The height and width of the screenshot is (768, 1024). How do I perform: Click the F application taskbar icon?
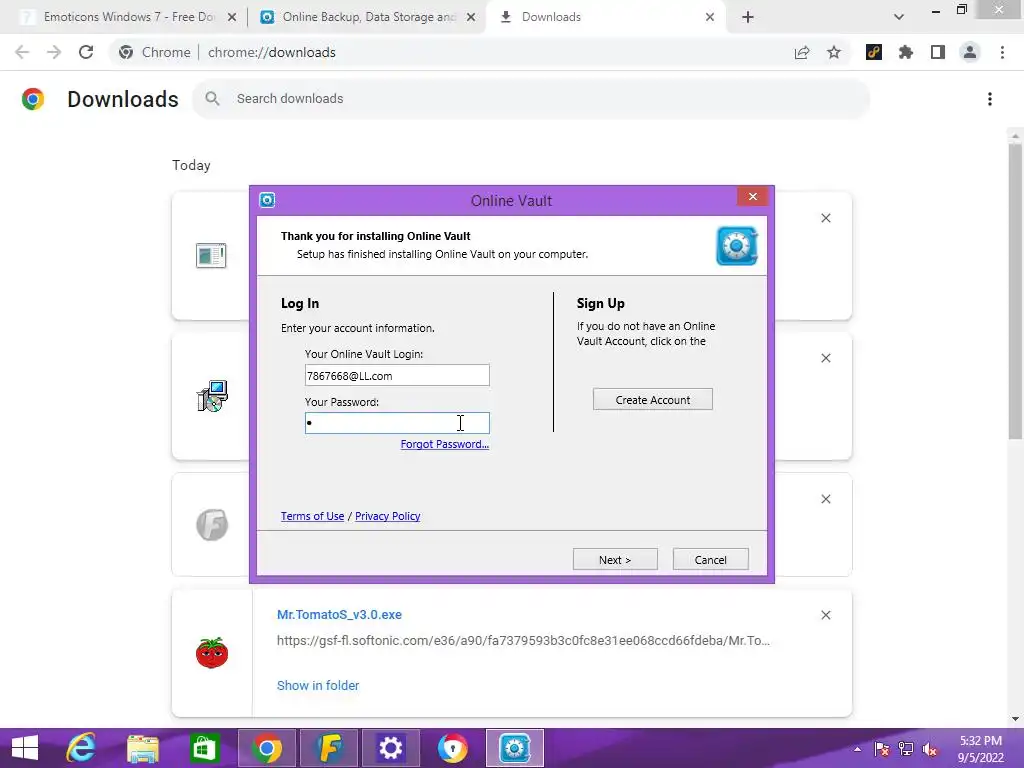(329, 748)
